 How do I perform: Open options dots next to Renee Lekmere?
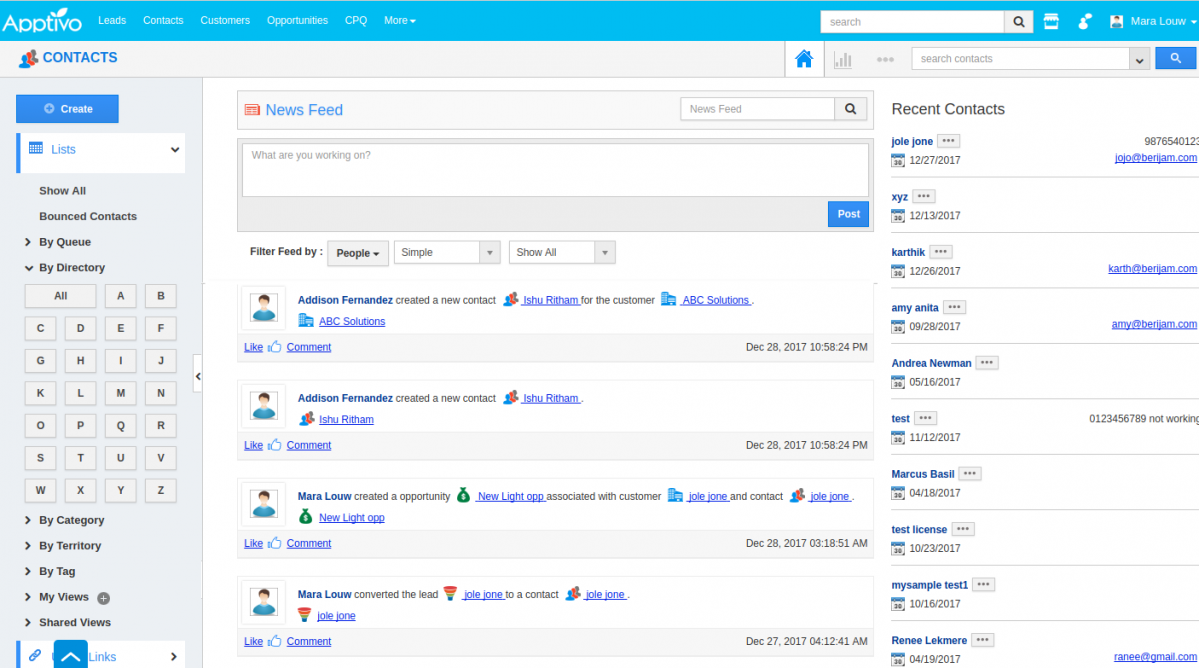click(983, 640)
